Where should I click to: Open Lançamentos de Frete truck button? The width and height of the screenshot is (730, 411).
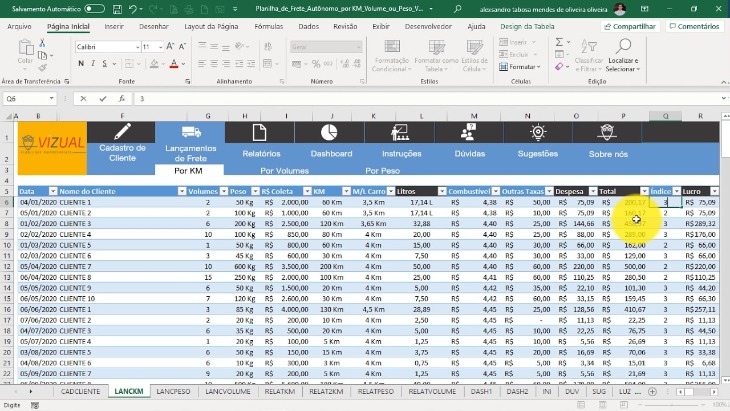click(191, 132)
